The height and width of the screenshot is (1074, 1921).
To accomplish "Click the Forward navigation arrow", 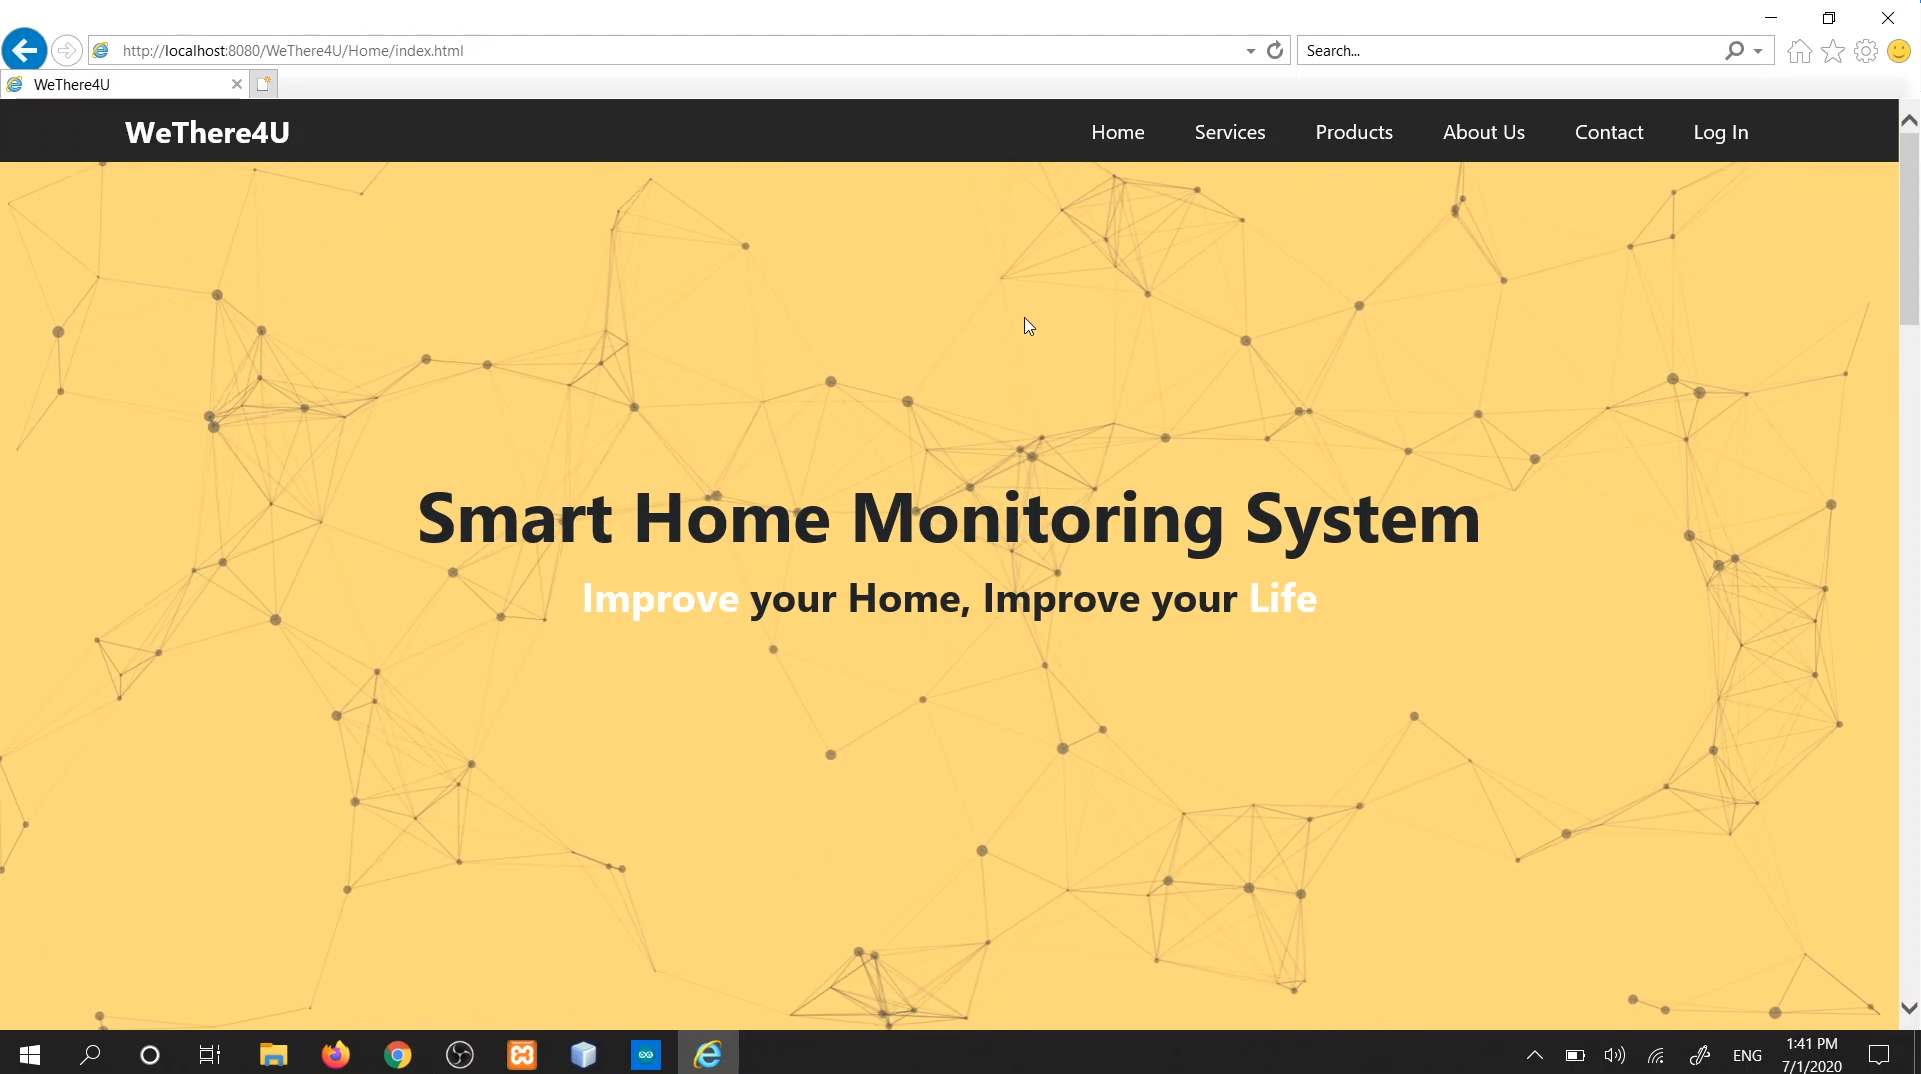I will [x=65, y=50].
